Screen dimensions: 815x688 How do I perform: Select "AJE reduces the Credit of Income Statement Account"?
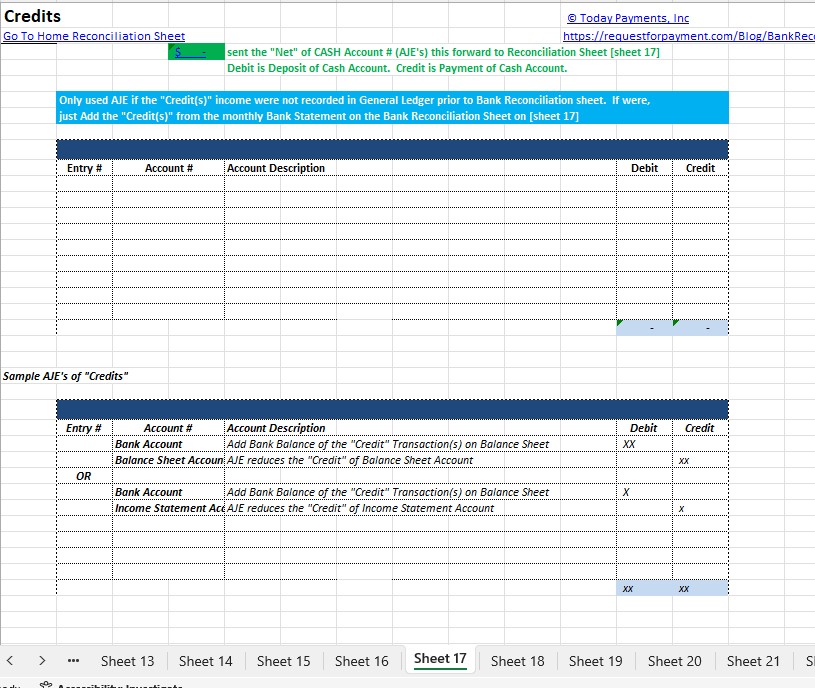click(360, 508)
